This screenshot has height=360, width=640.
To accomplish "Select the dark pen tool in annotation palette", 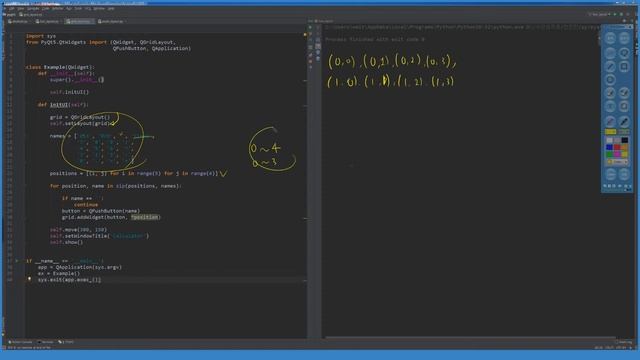I will [624, 121].
